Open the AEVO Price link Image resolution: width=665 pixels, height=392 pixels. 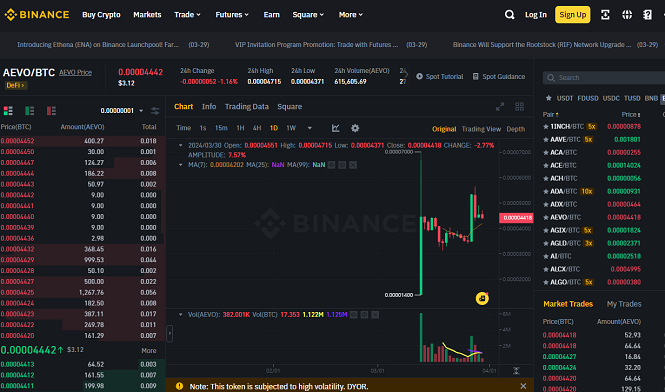[75, 73]
